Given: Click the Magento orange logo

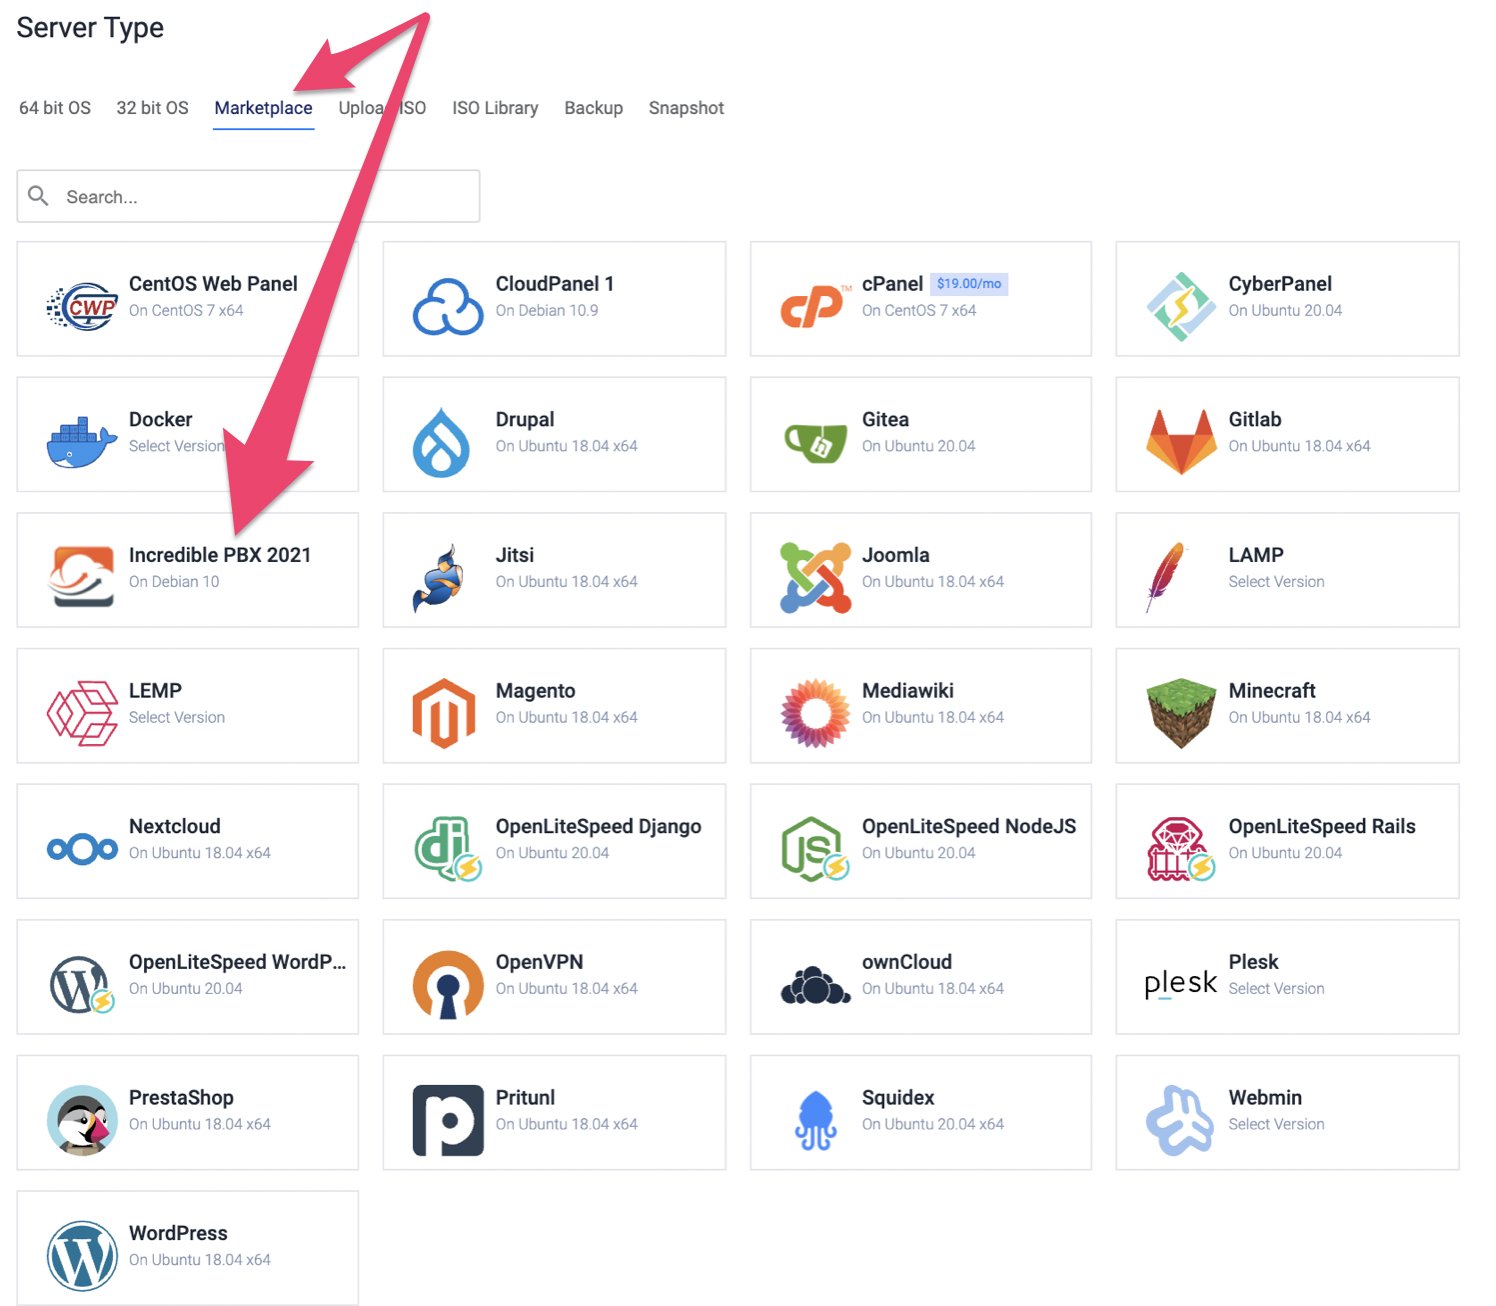Looking at the screenshot, I should tap(444, 713).
